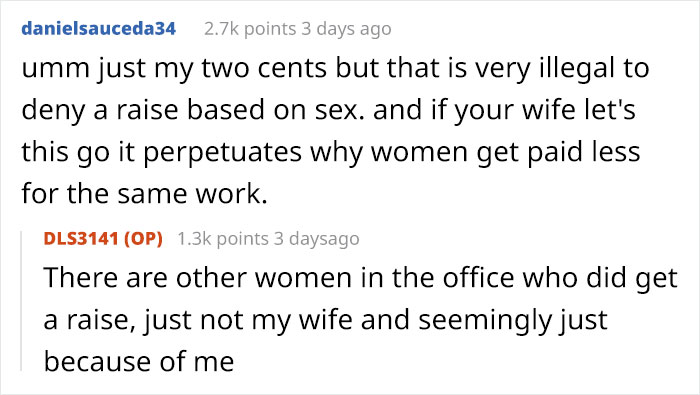Click the 1.3k points score
The height and width of the screenshot is (395, 700).
223,239
